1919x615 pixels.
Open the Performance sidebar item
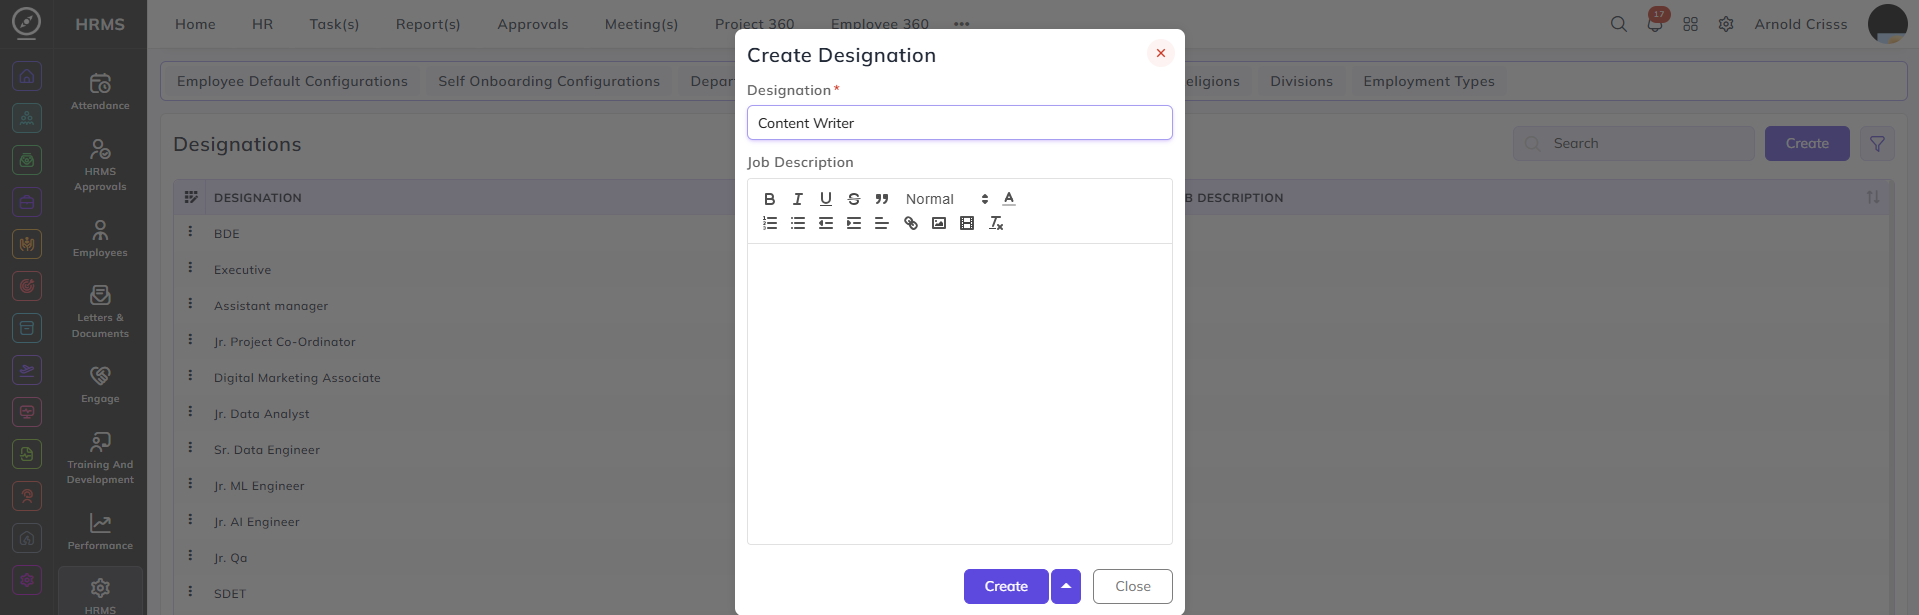point(100,531)
